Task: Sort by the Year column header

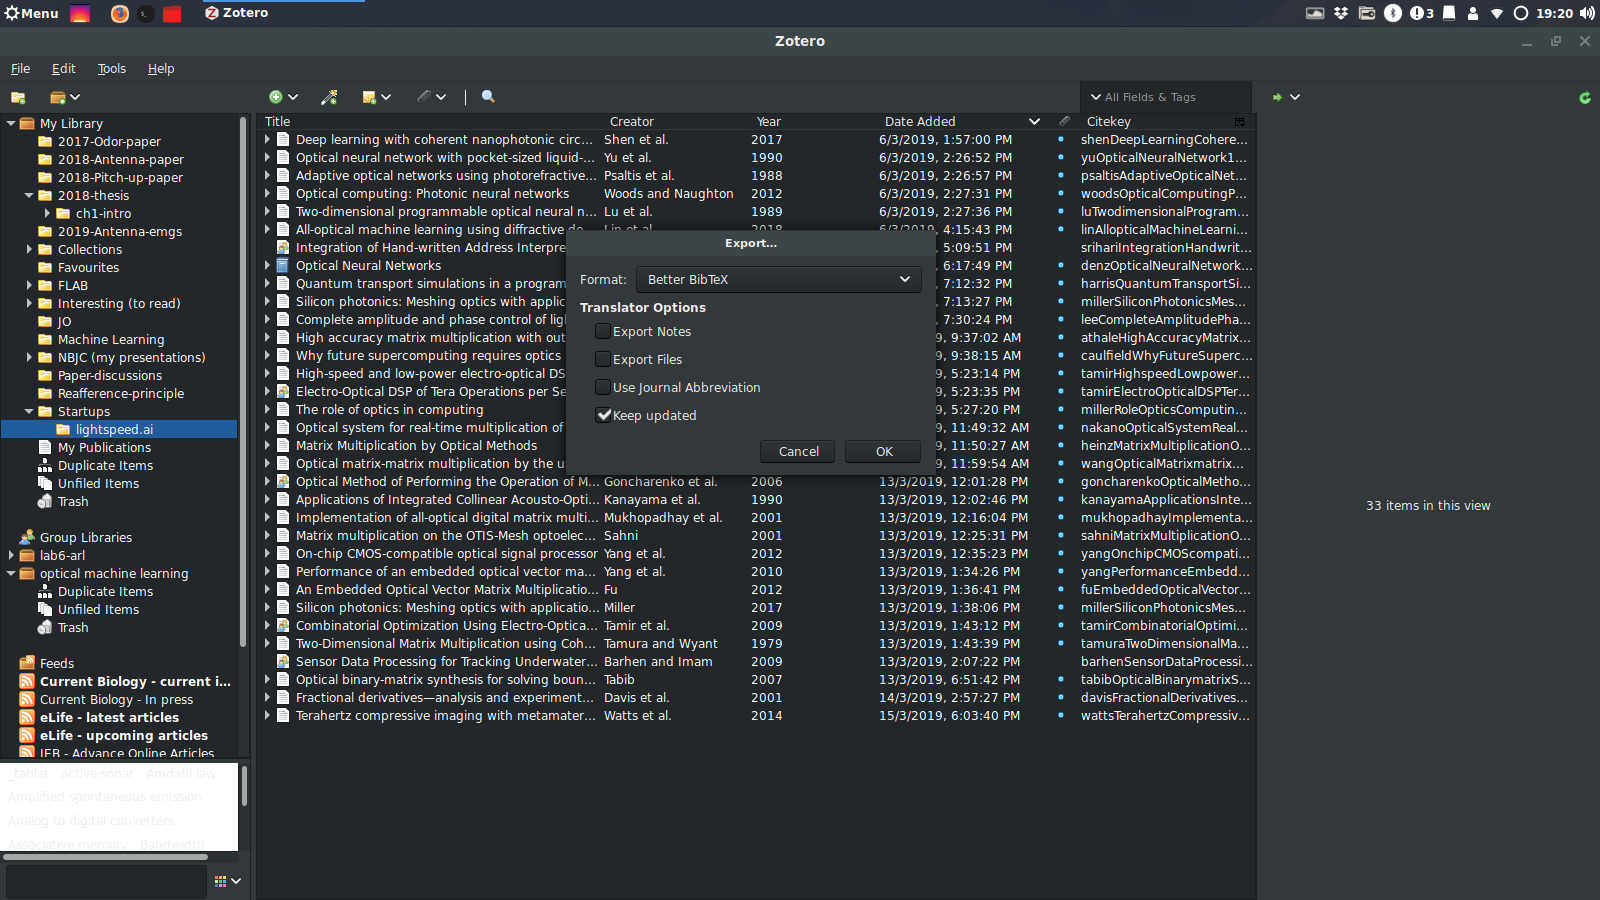Action: click(810, 122)
